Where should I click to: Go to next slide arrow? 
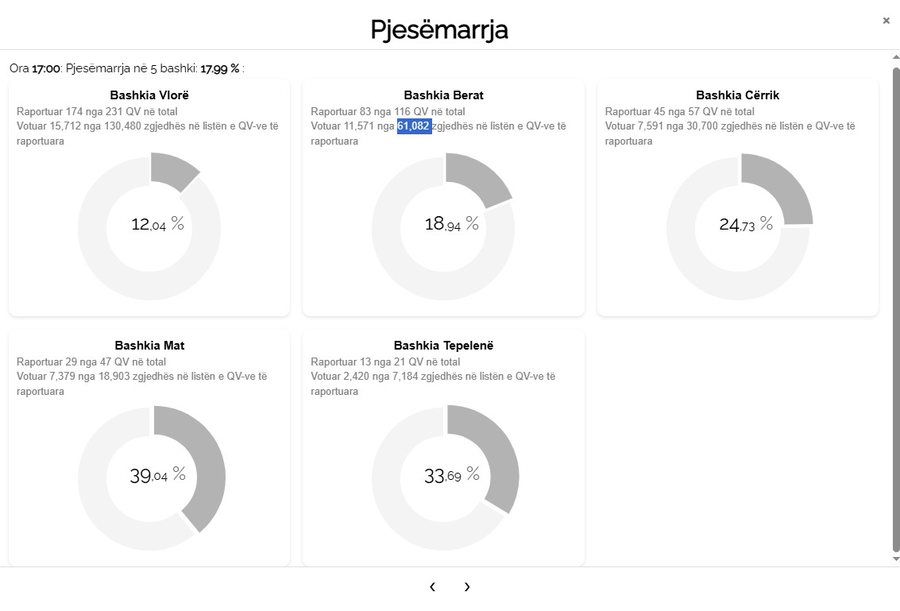tap(467, 587)
